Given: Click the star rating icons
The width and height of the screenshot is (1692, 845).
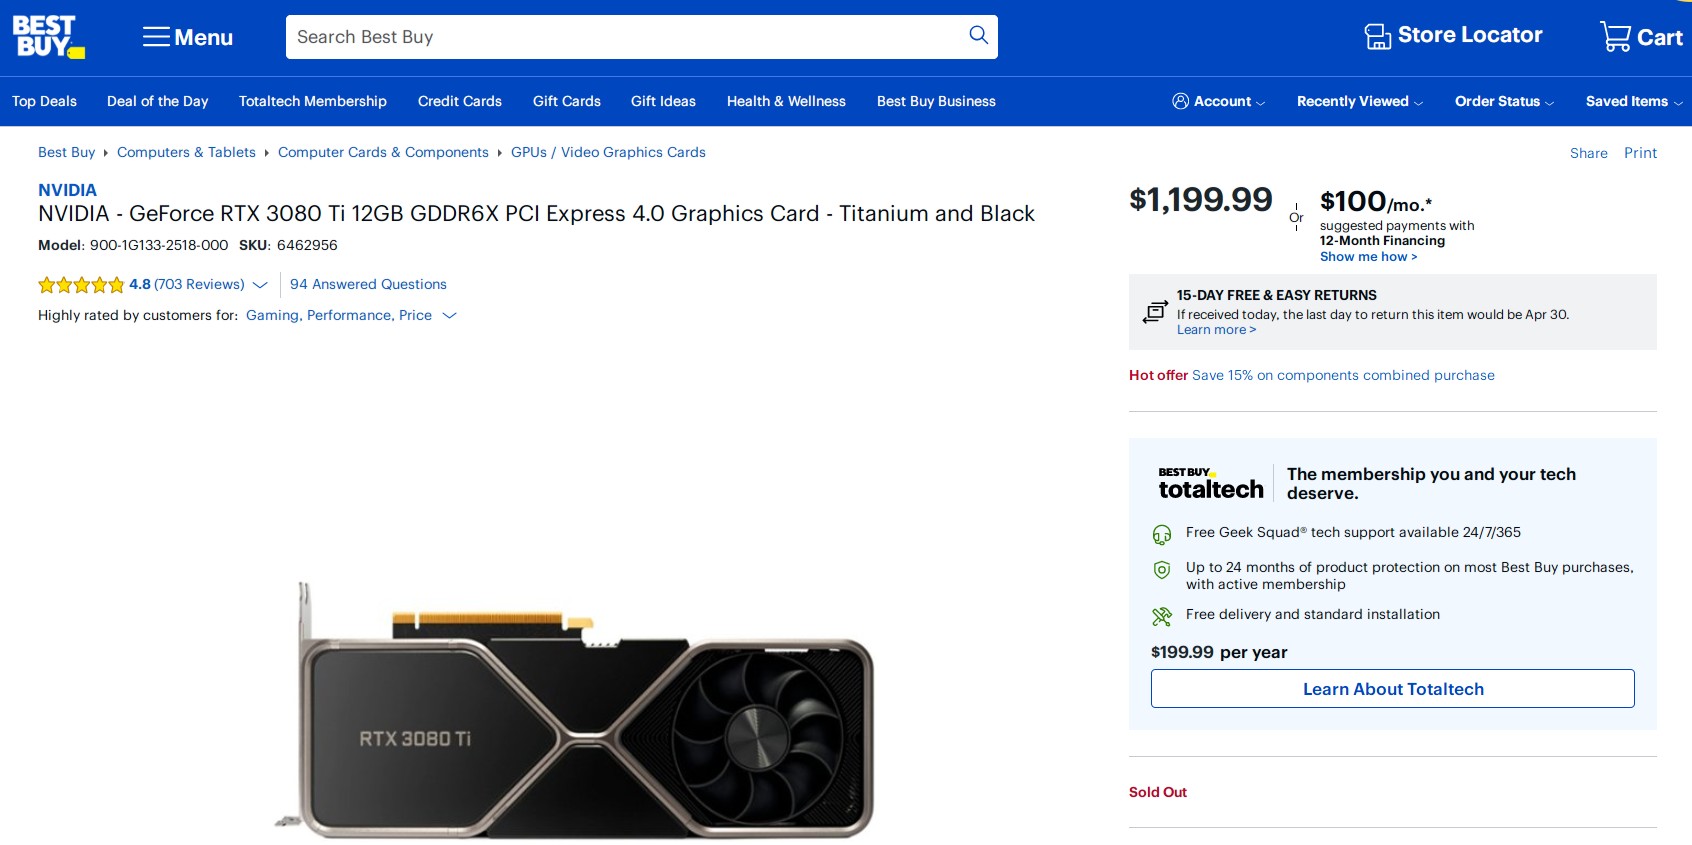Looking at the screenshot, I should [81, 285].
